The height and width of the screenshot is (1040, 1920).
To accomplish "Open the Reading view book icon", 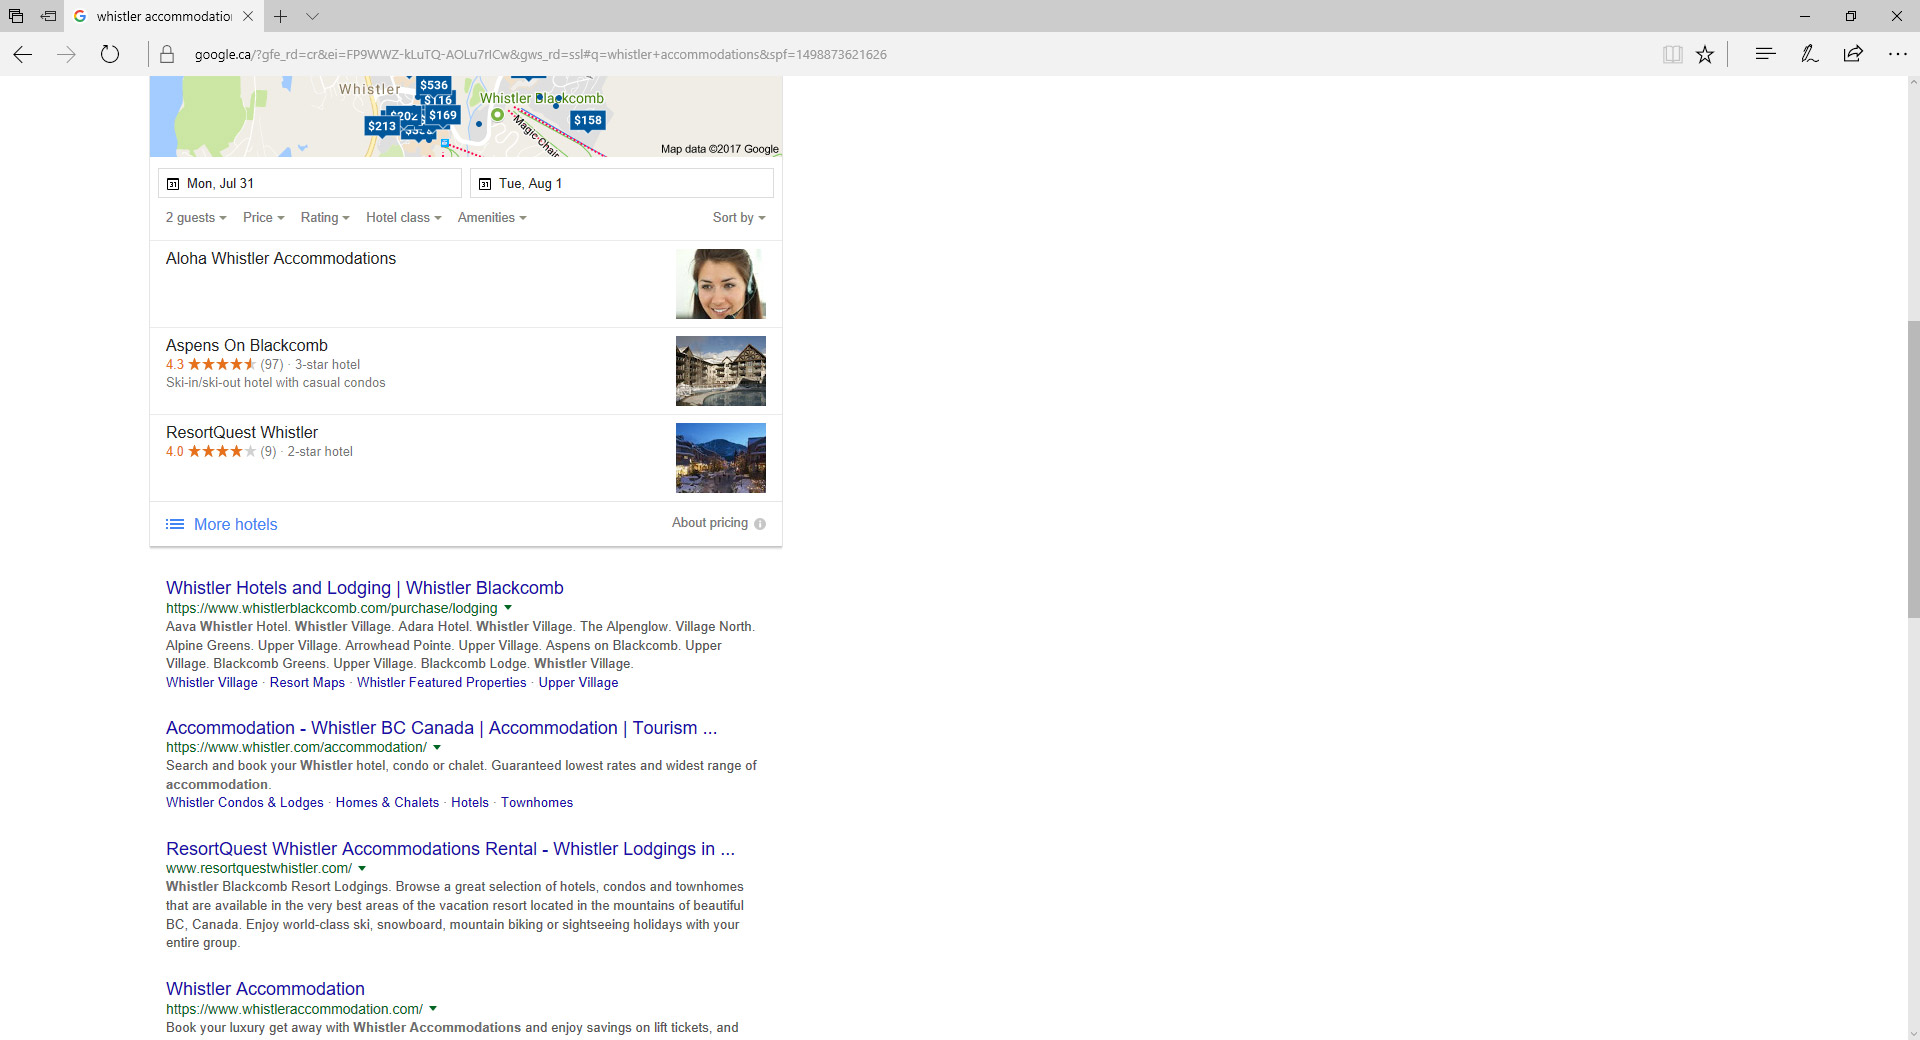I will (x=1672, y=55).
